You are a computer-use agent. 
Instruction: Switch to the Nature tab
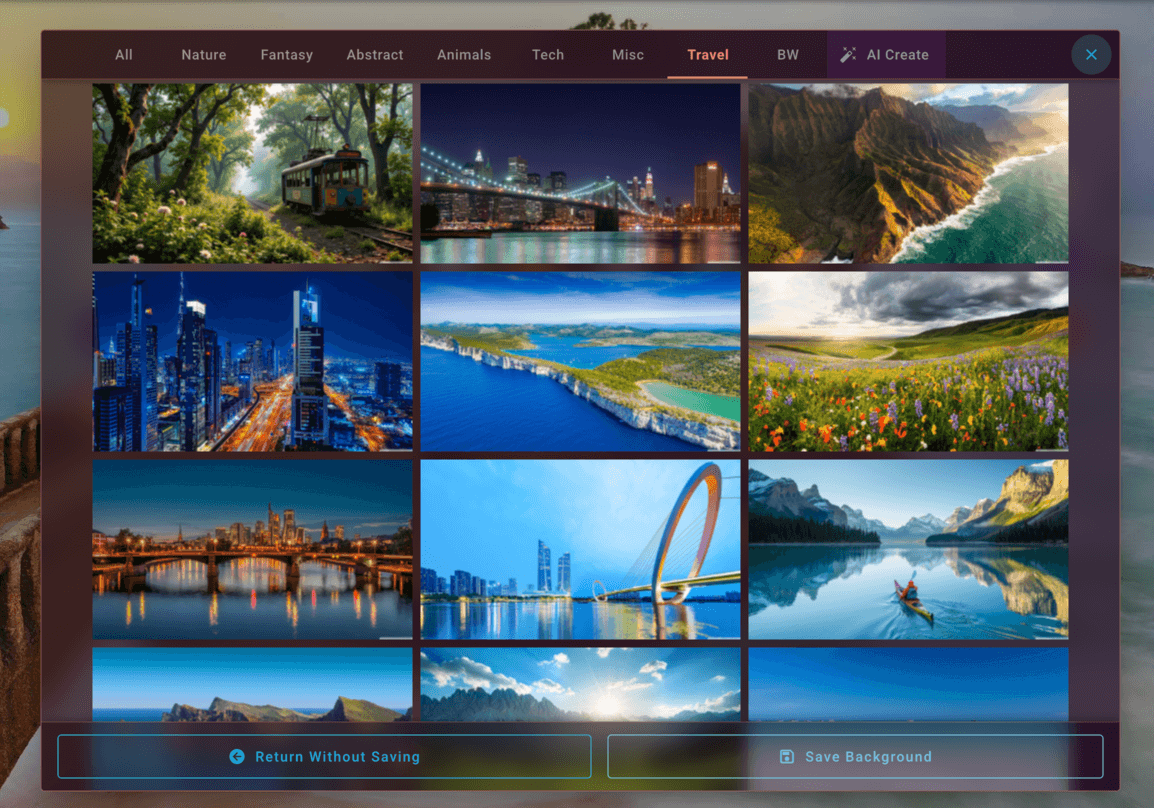[x=203, y=55]
